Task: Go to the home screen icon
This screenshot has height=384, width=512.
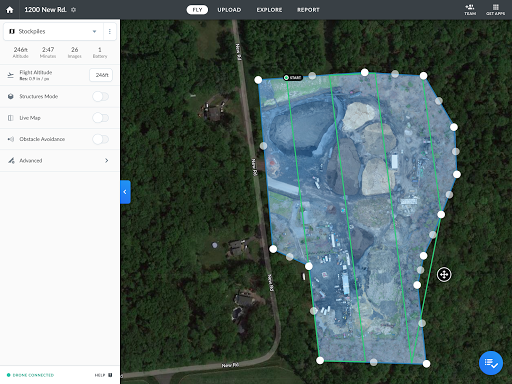Action: tap(10, 10)
